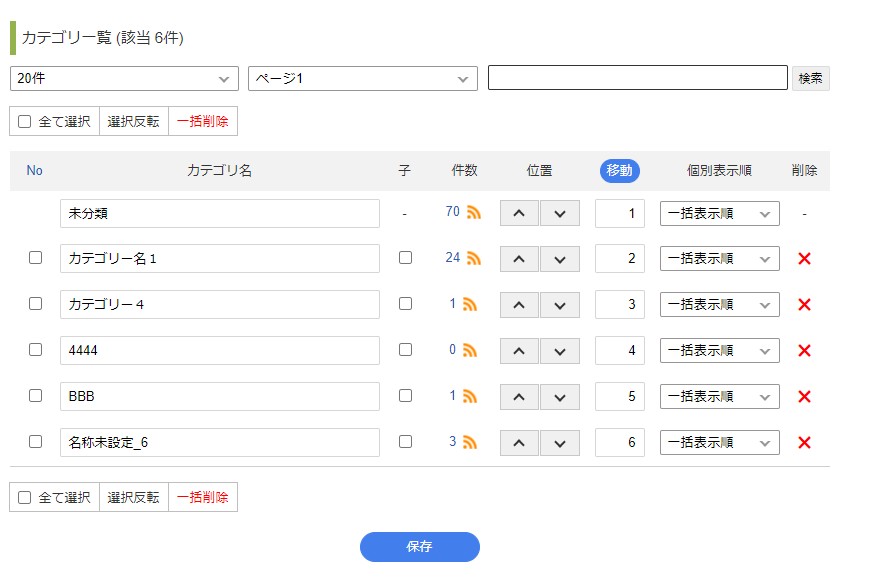This screenshot has height=585, width=881.
Task: Toggle child (子) checkbox for BBB row
Action: tap(405, 396)
